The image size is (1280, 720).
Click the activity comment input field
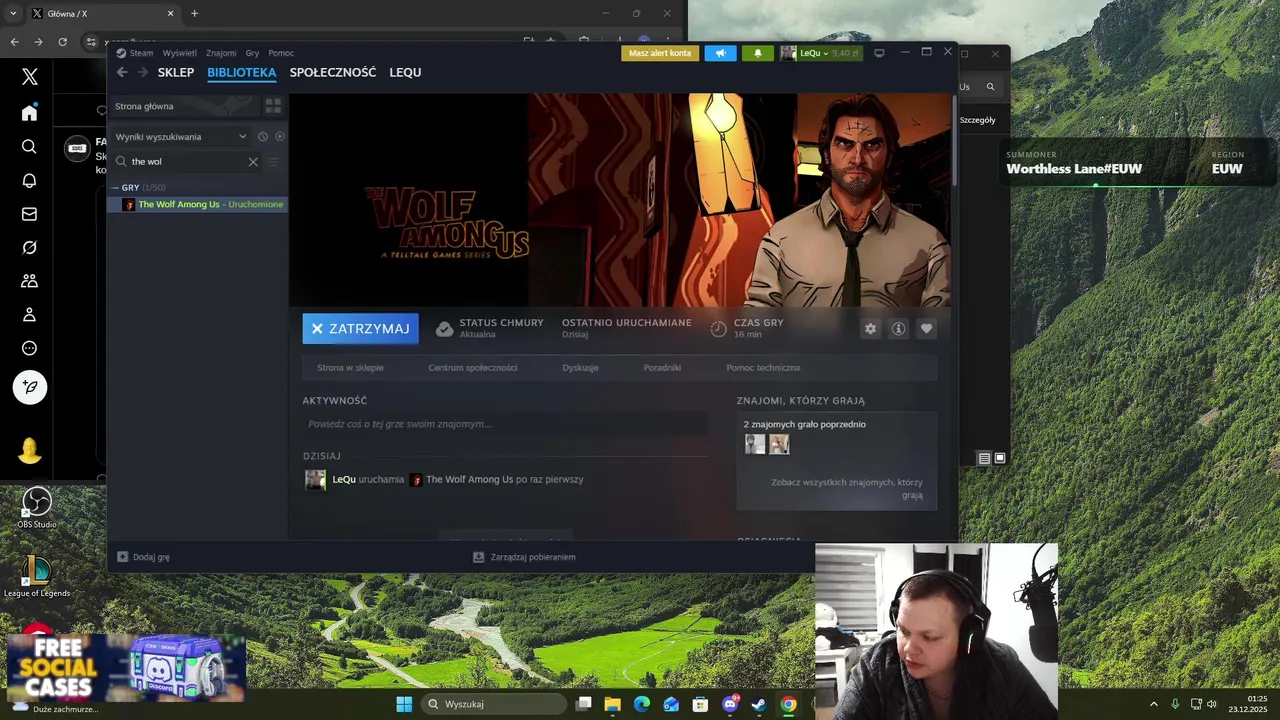point(505,424)
